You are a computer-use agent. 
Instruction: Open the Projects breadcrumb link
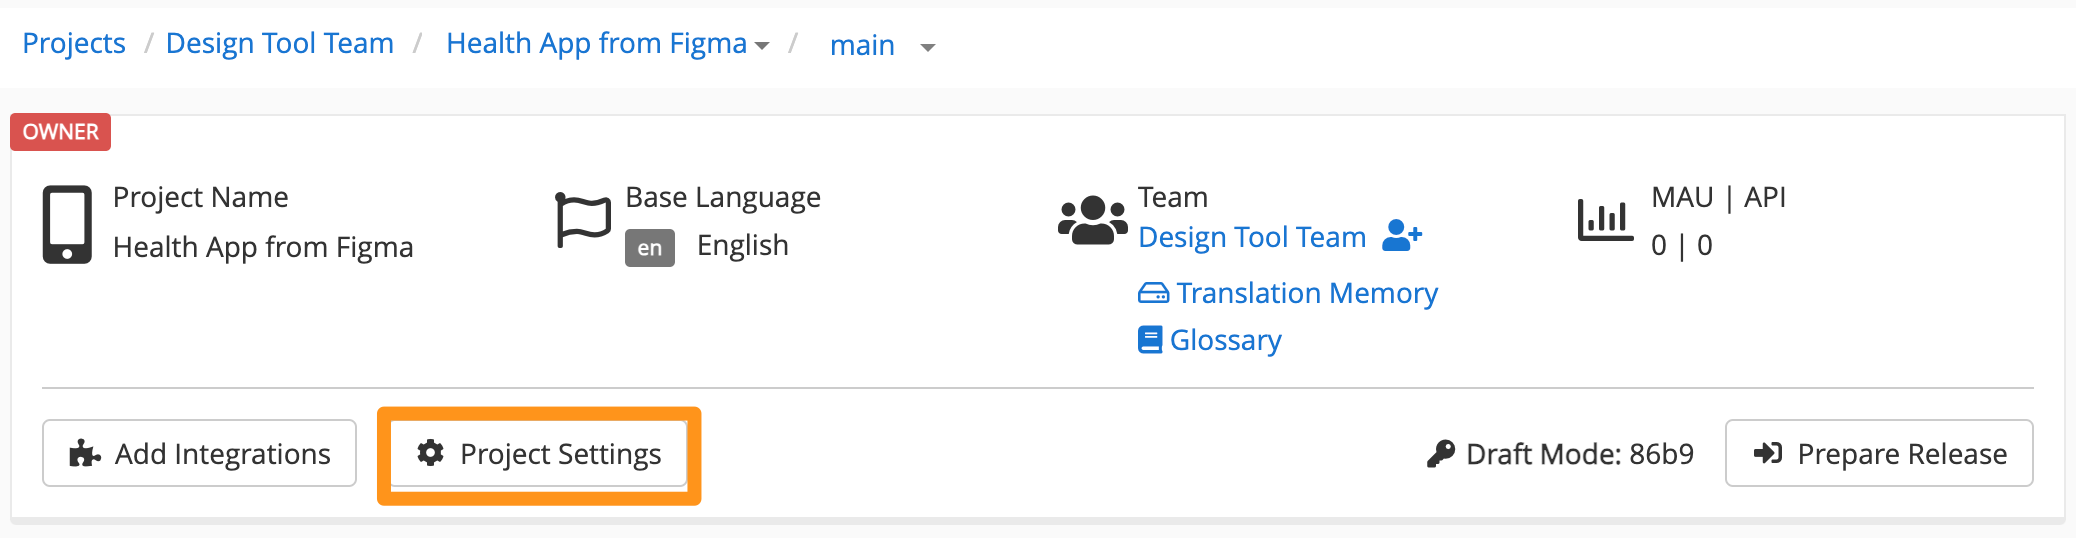[74, 43]
